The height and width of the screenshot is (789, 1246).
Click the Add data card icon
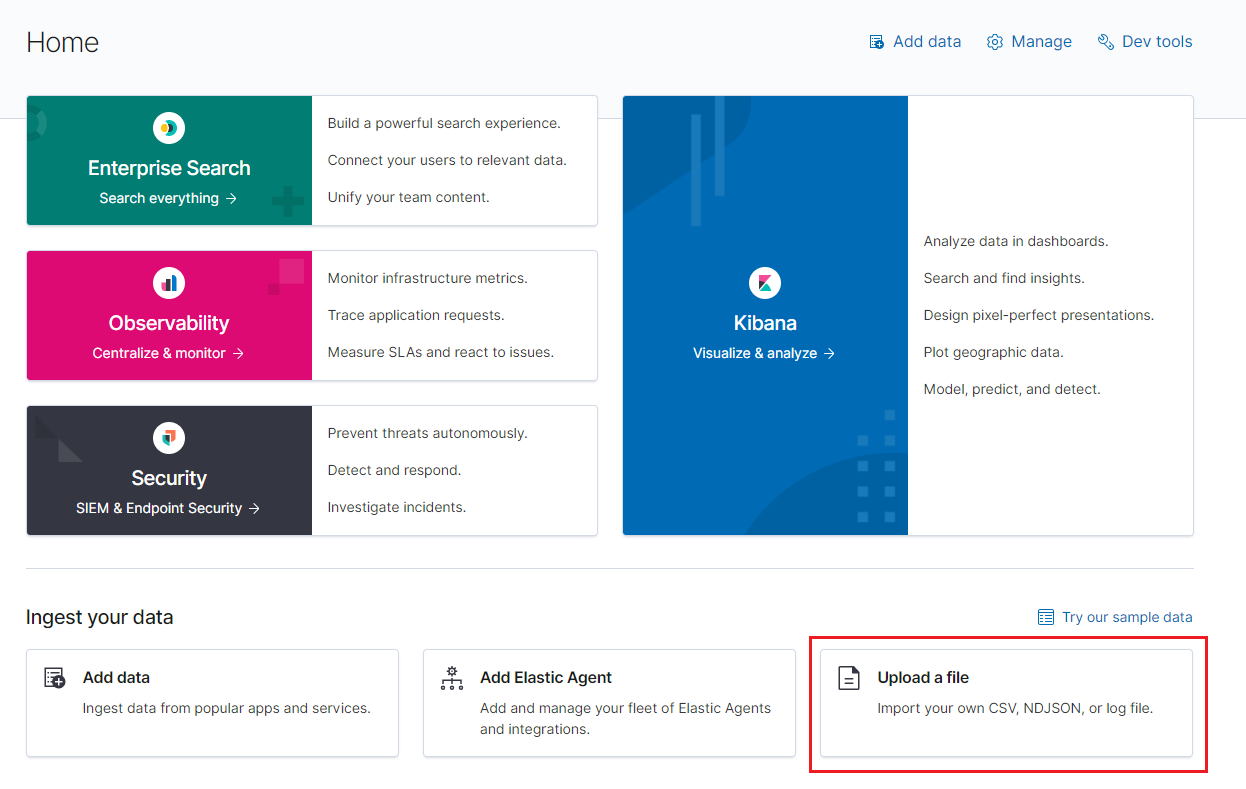pos(55,678)
